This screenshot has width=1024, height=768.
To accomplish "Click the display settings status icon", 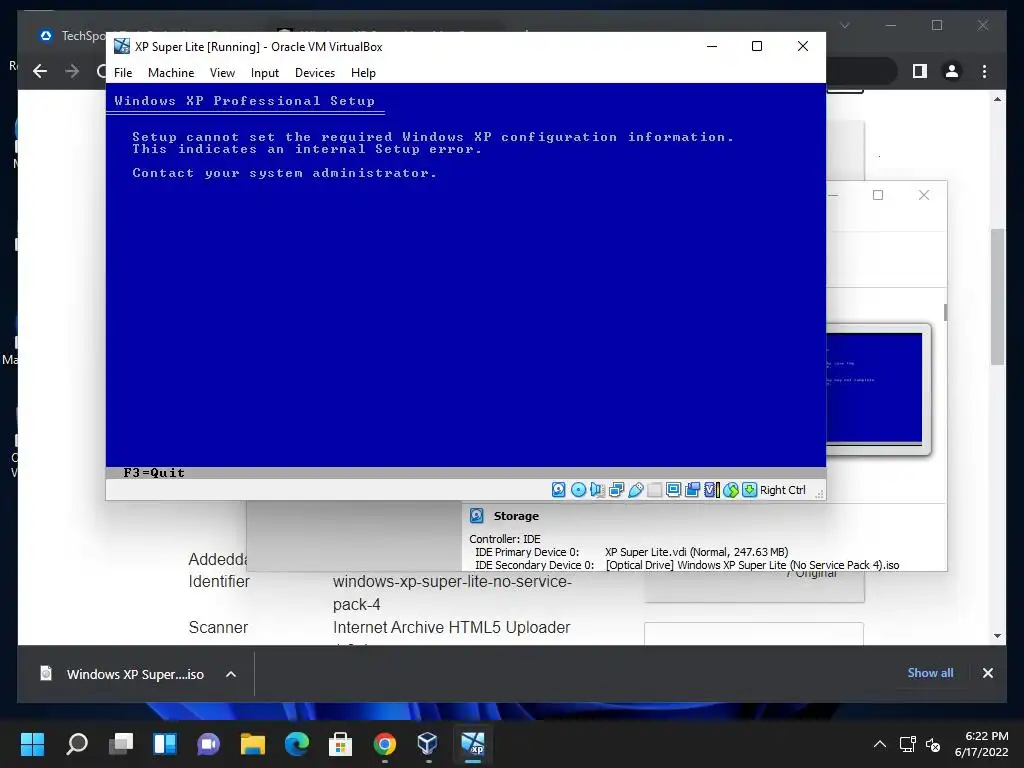I will click(673, 490).
